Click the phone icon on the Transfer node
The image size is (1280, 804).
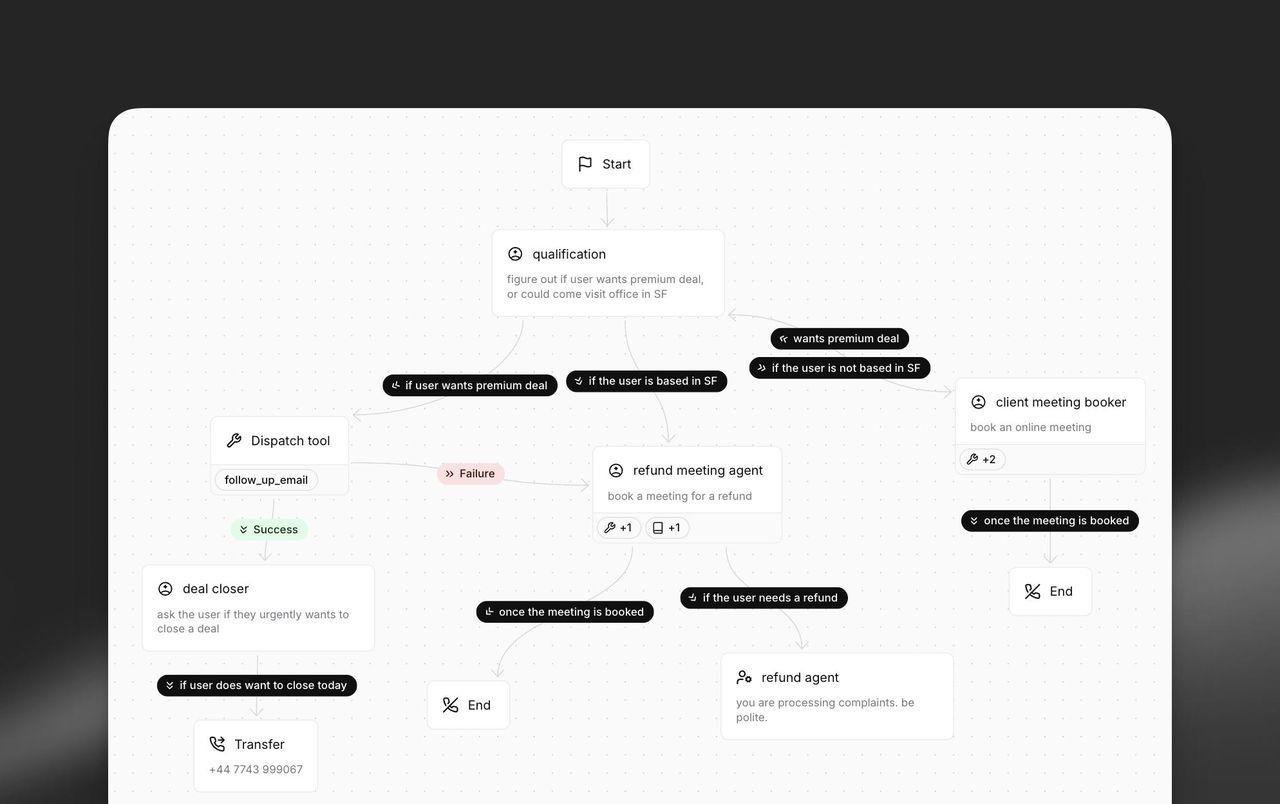216,743
